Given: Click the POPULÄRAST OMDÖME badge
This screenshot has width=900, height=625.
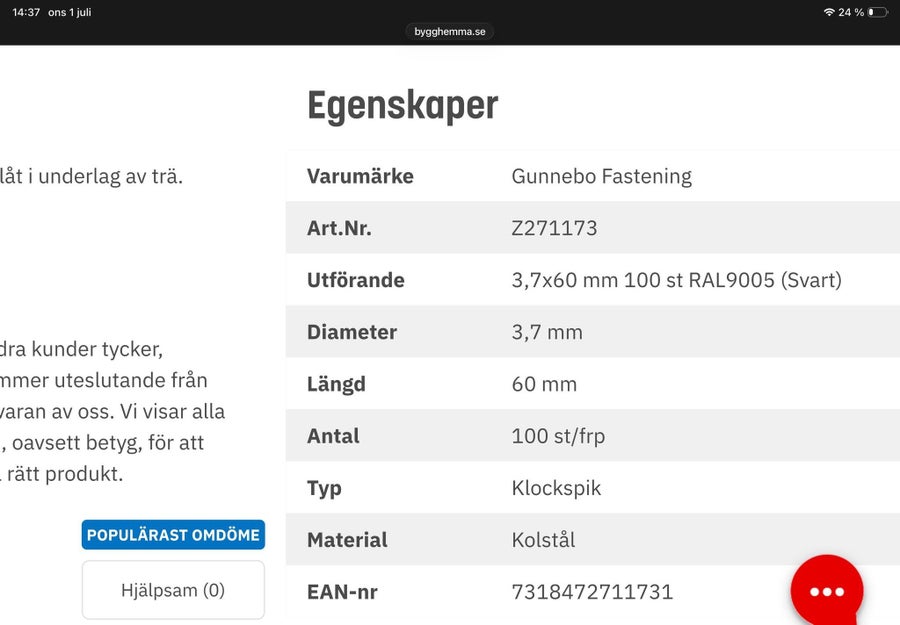Looking at the screenshot, I should pos(173,535).
